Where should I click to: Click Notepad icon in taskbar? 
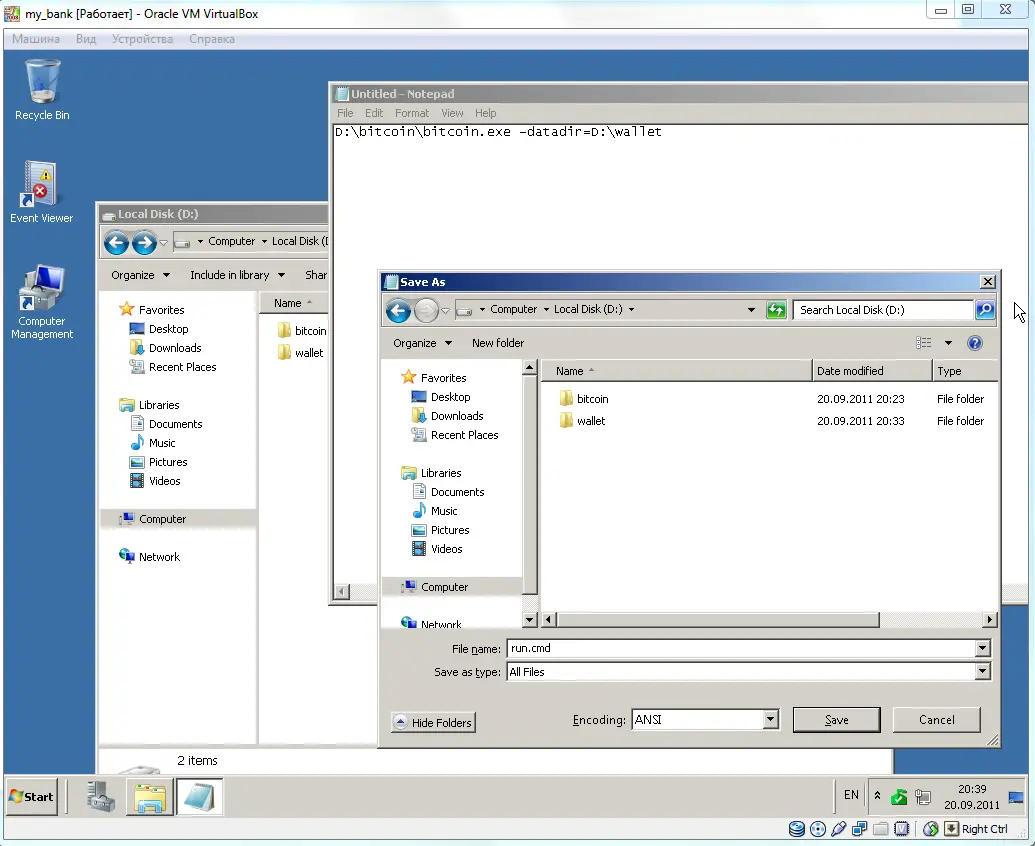coord(199,797)
